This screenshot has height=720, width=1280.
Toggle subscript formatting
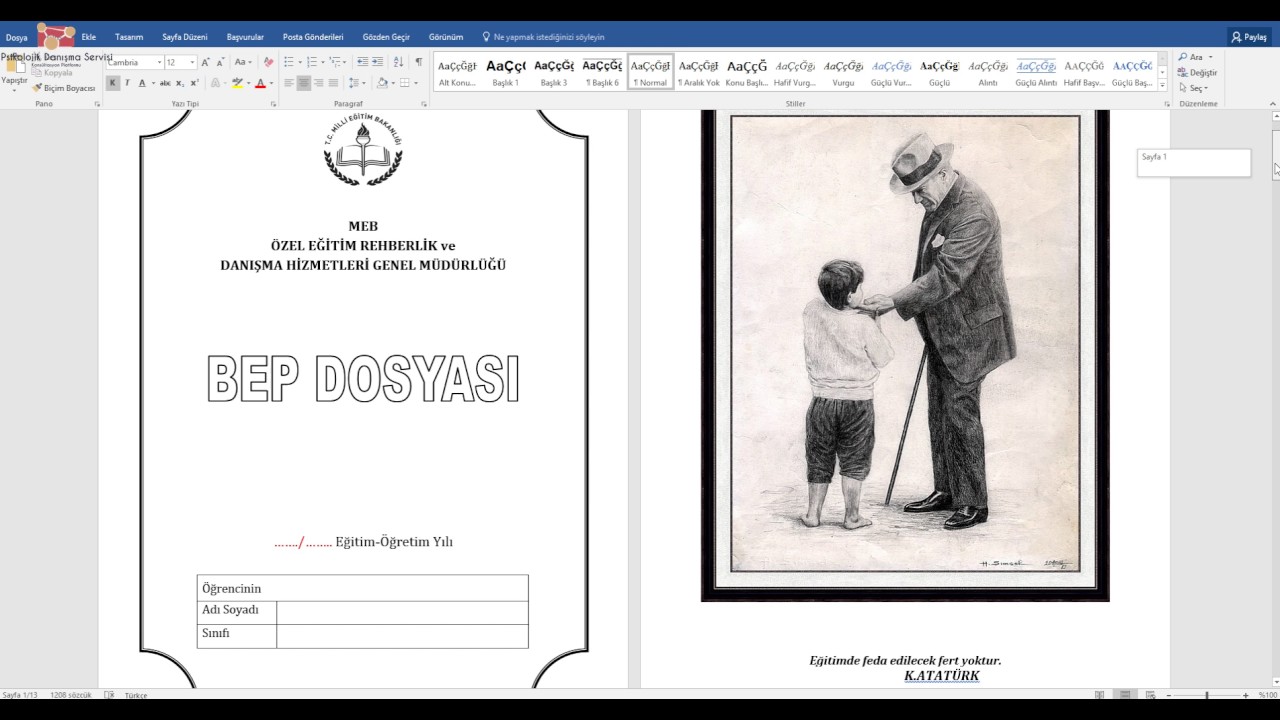[180, 83]
